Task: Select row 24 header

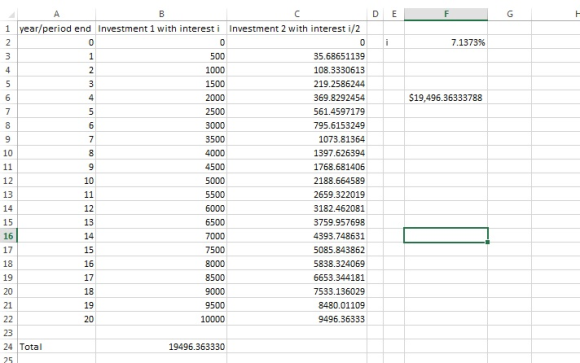Action: click(8, 346)
